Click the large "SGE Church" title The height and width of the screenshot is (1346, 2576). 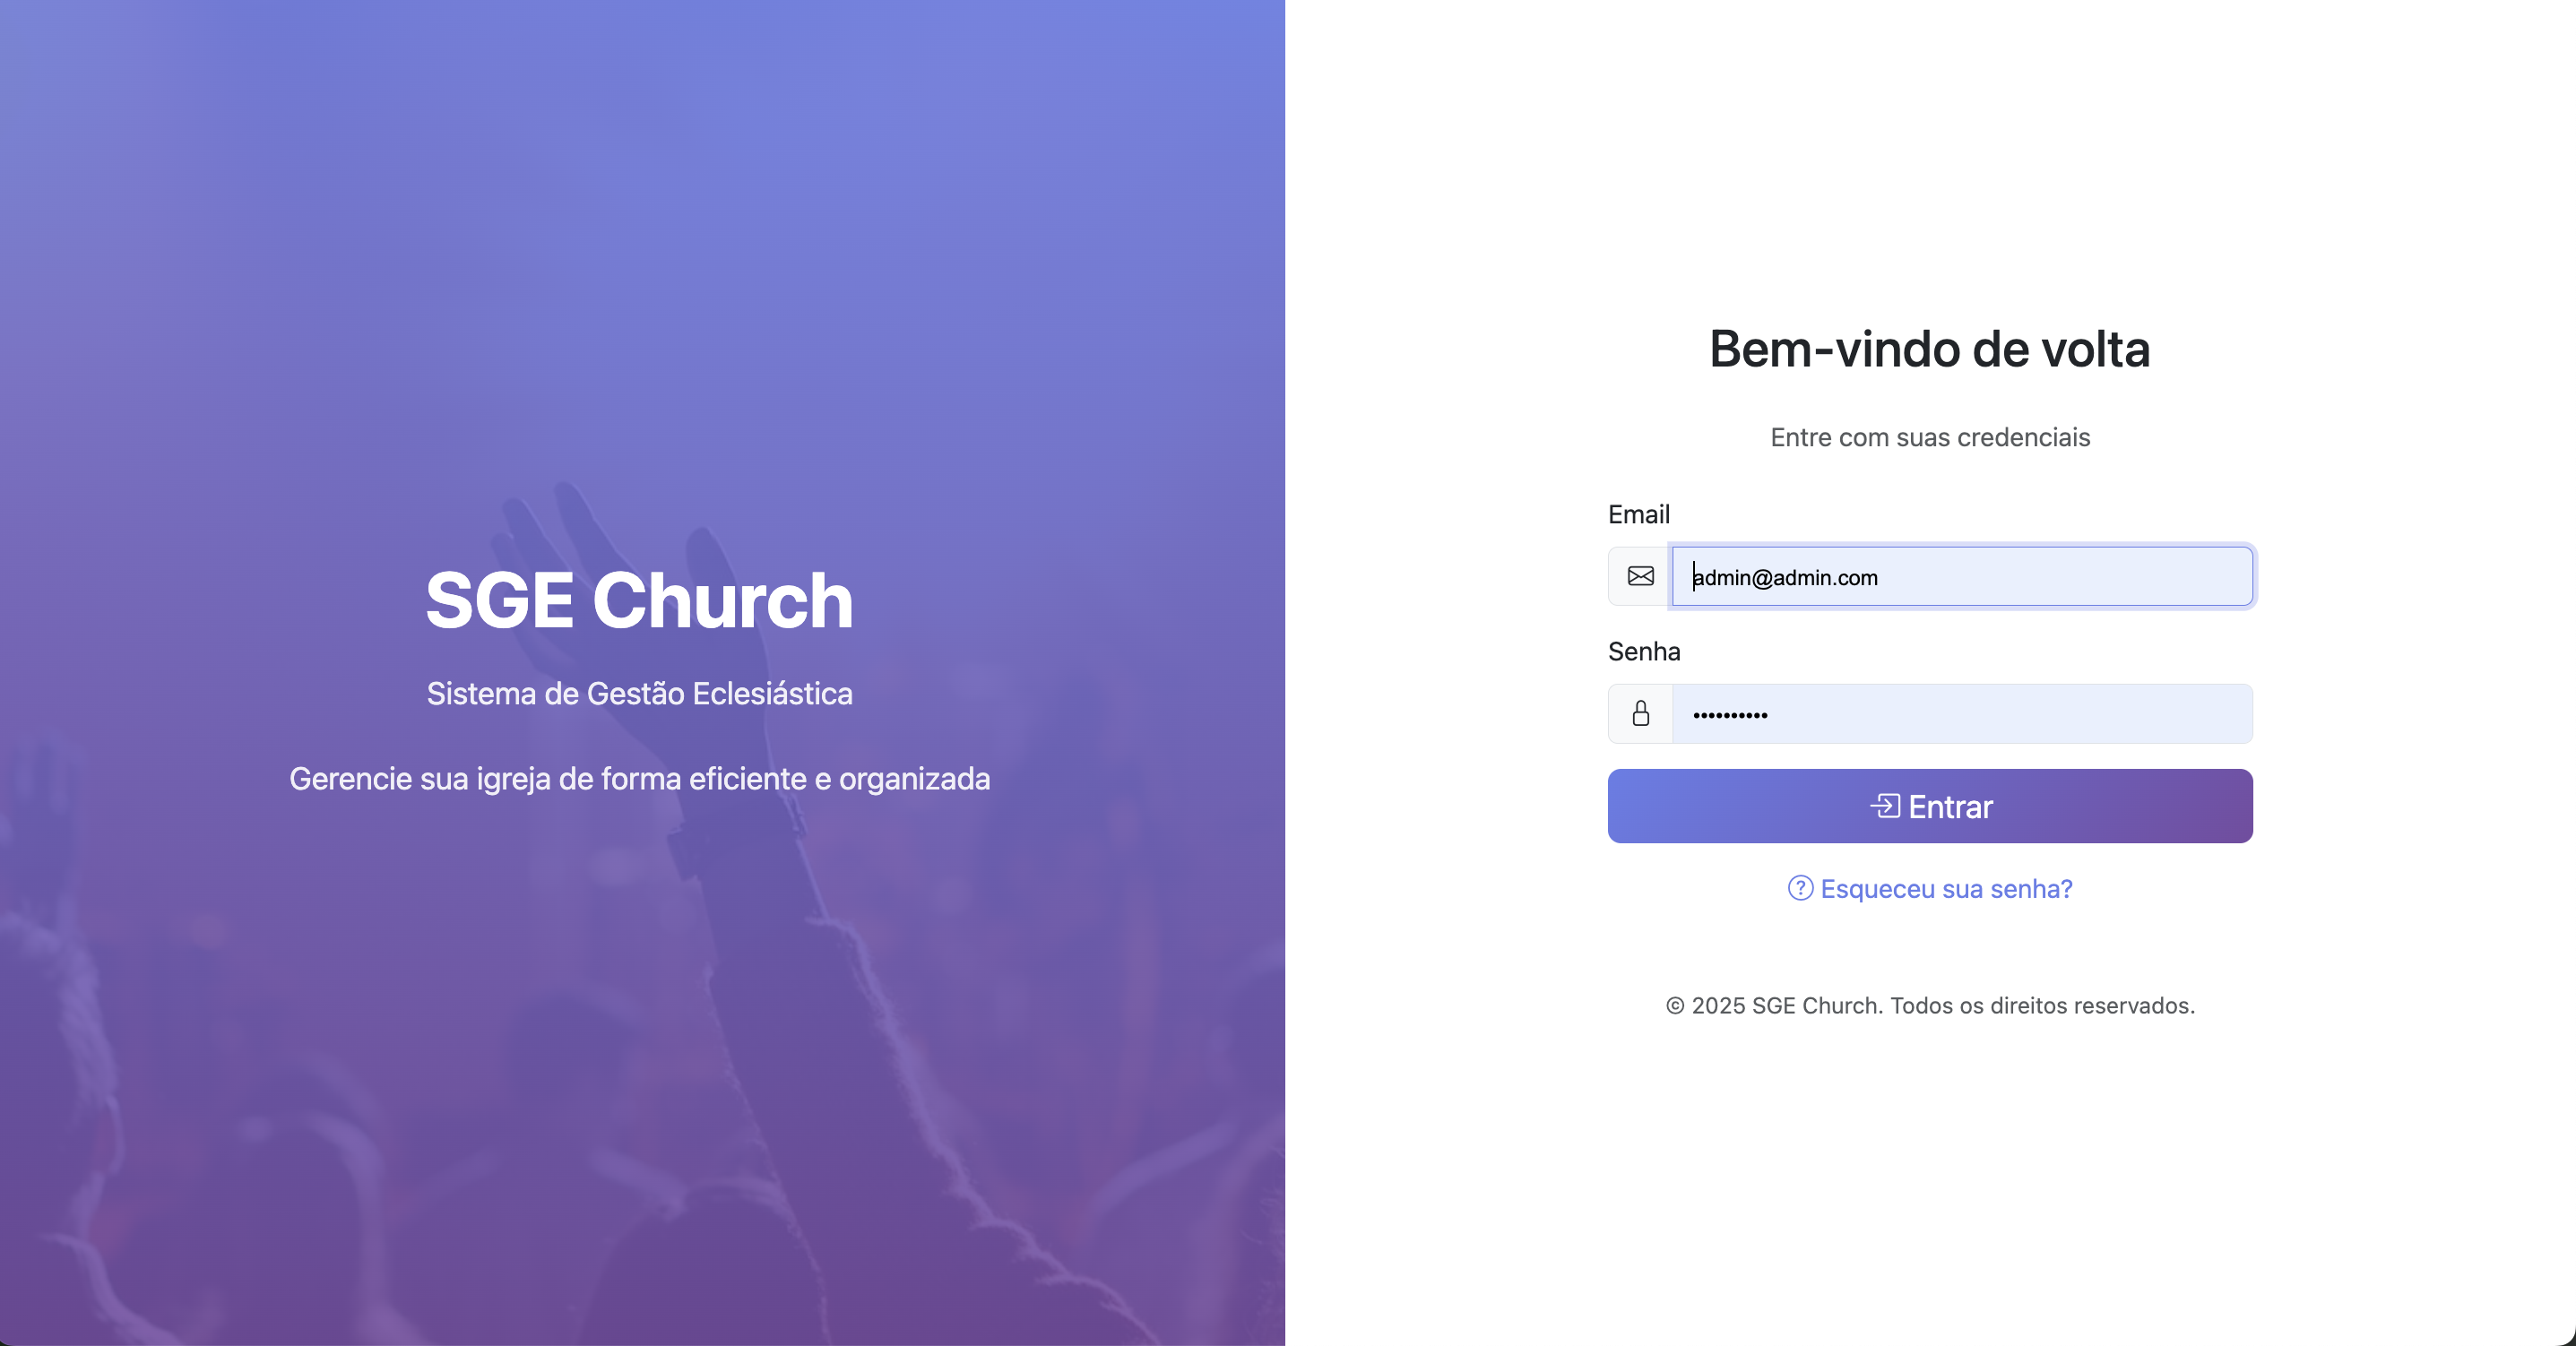point(639,600)
